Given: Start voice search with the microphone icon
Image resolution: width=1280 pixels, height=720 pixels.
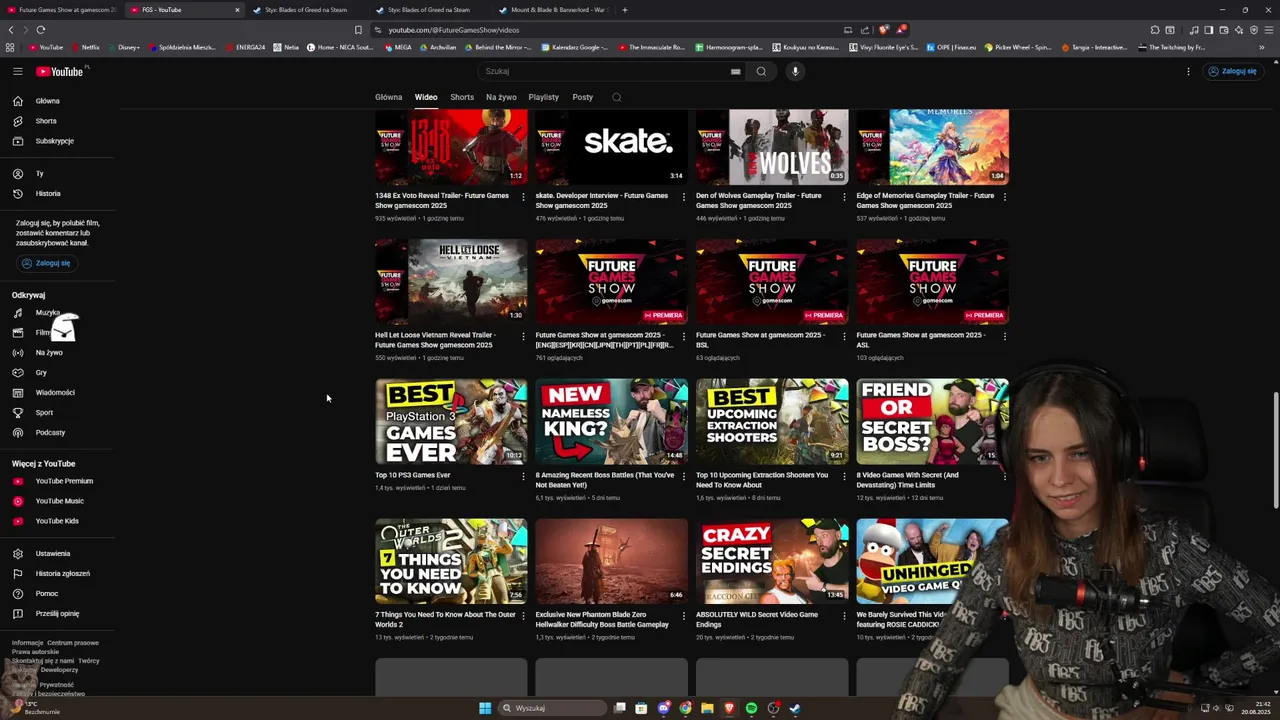Looking at the screenshot, I should tap(795, 71).
